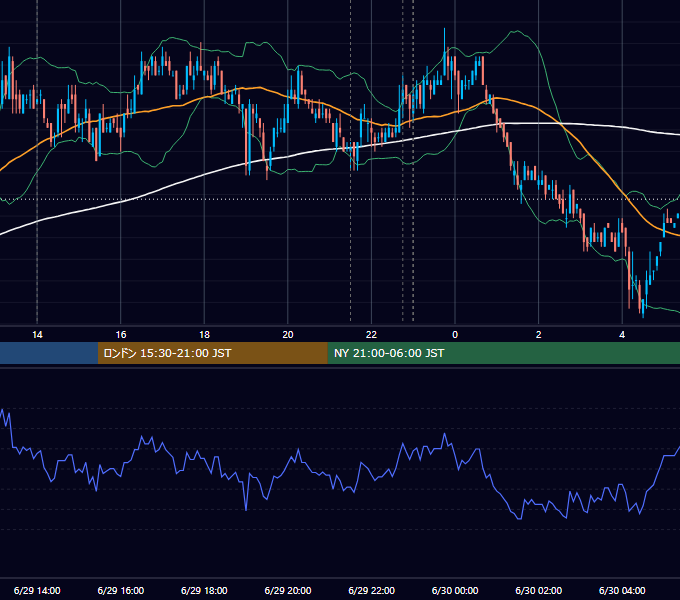Click the blue session band before ロンドン
Viewport: 680px width, 600px height.
click(x=49, y=353)
